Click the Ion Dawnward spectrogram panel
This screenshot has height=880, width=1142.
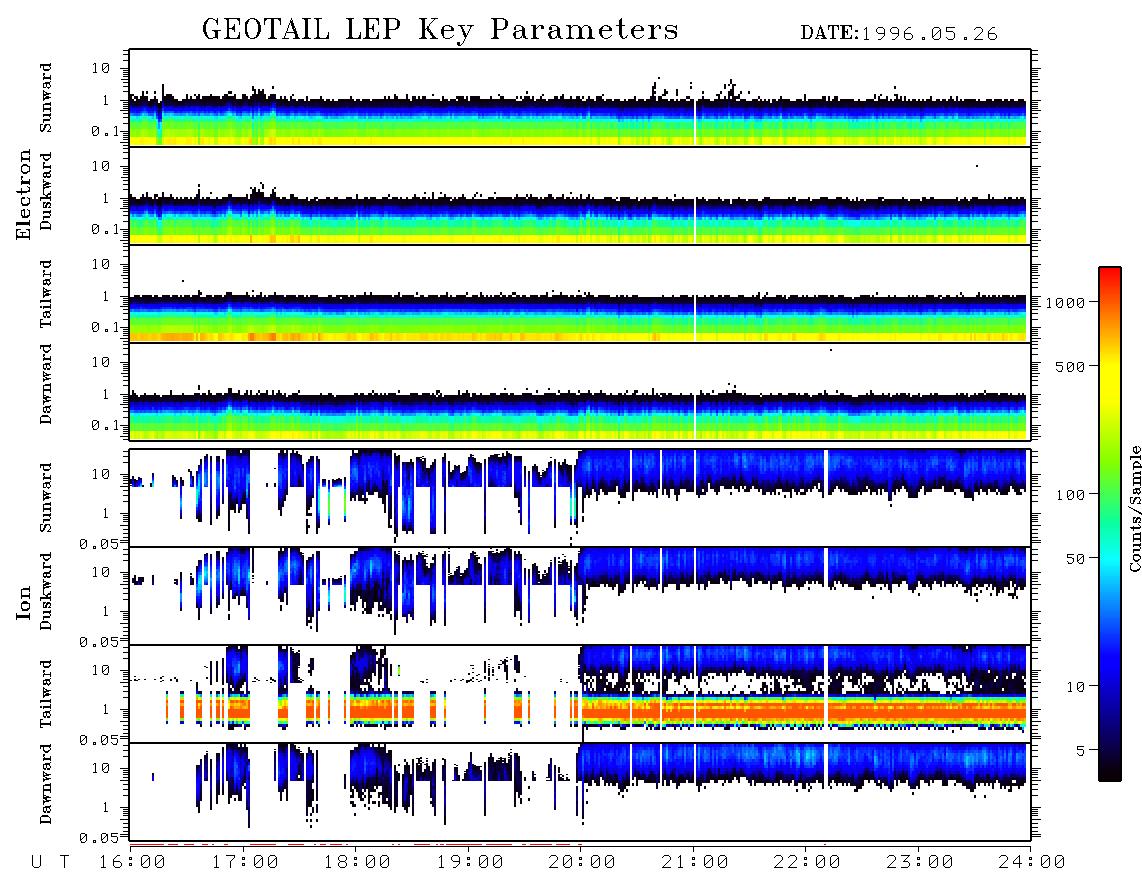(580, 791)
